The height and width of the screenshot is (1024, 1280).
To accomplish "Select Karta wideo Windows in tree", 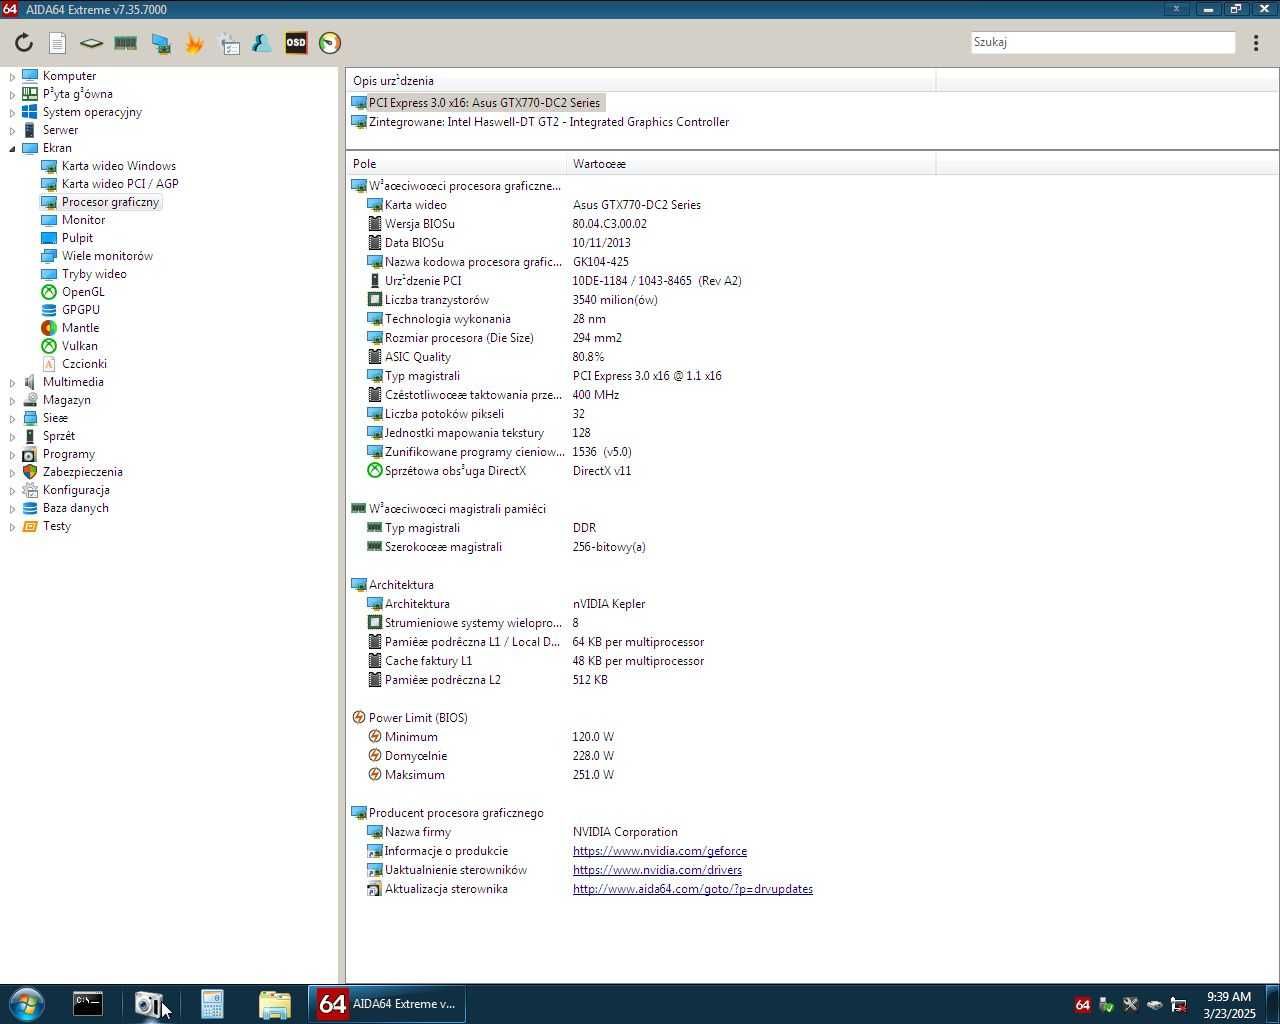I will 118,166.
